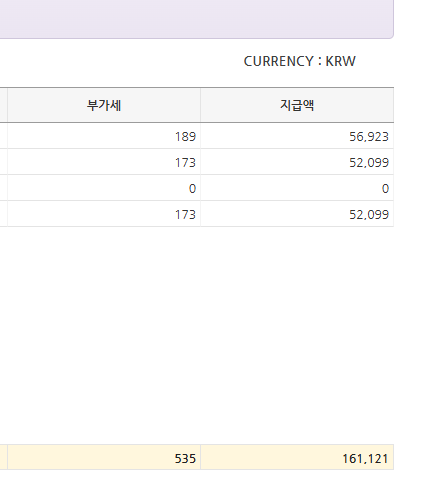This screenshot has width=423, height=487.
Task: Select the 0 value under 부가세
Action: point(104,188)
